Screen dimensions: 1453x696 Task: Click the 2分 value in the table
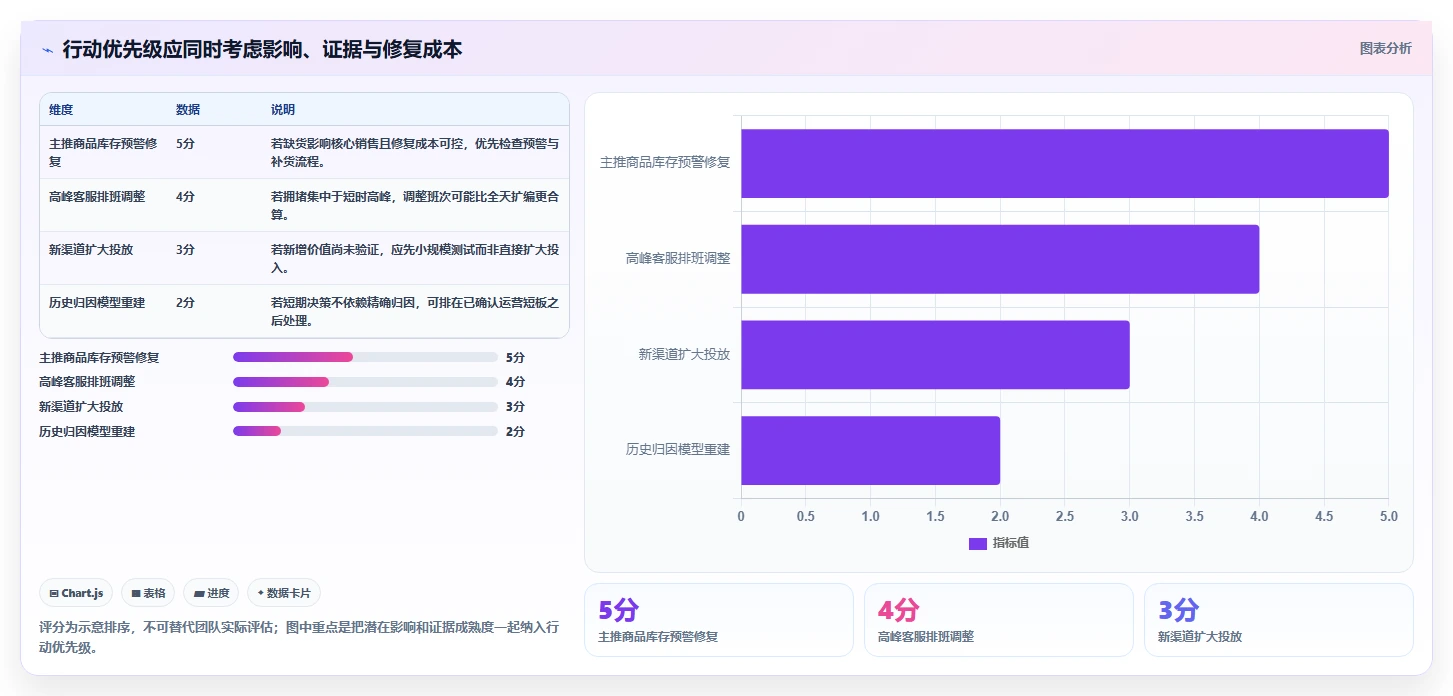185,303
